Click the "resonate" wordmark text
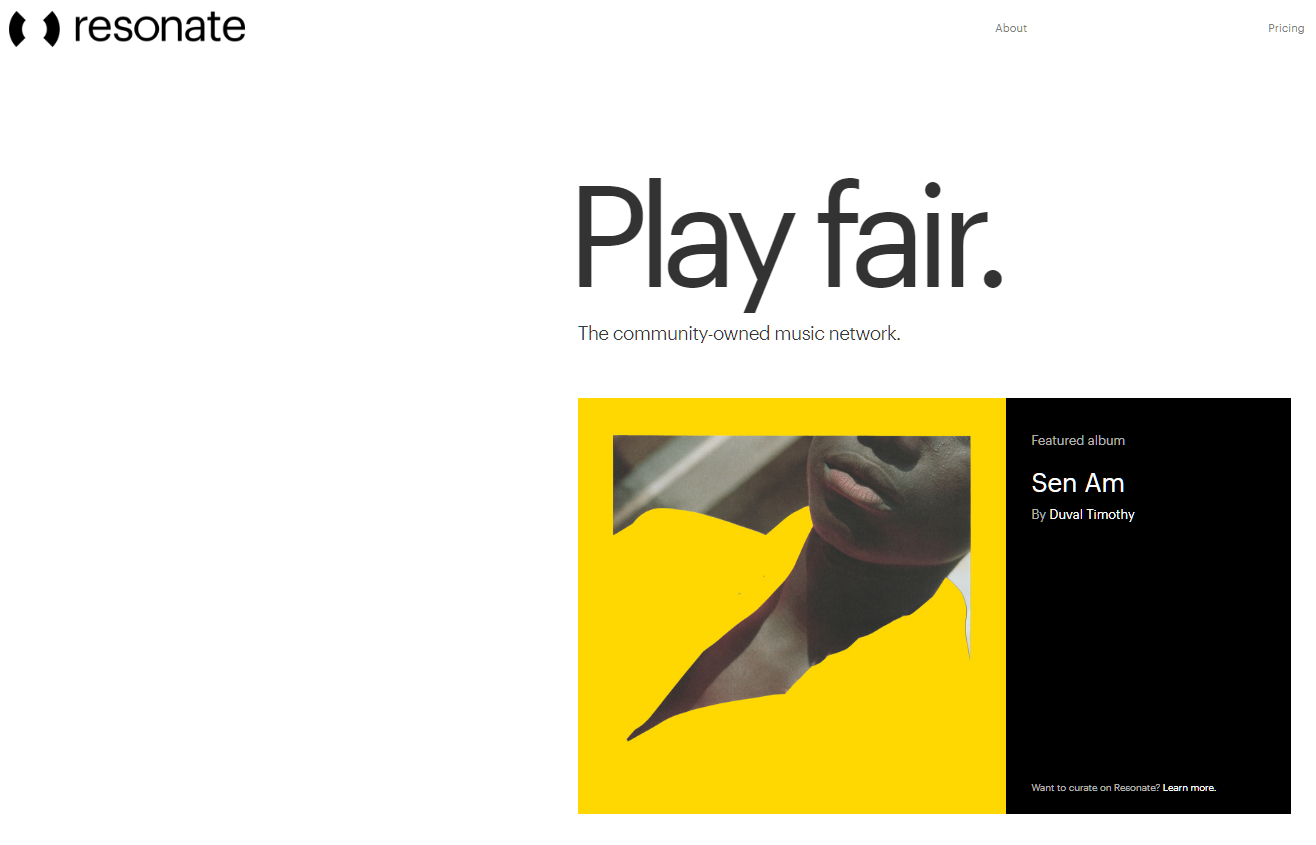 click(160, 28)
